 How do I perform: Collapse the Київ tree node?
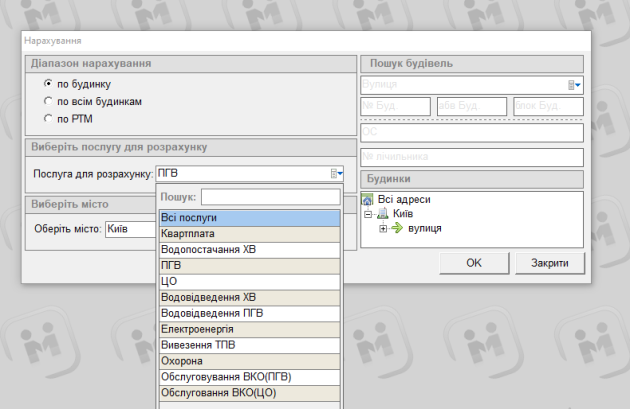369,214
